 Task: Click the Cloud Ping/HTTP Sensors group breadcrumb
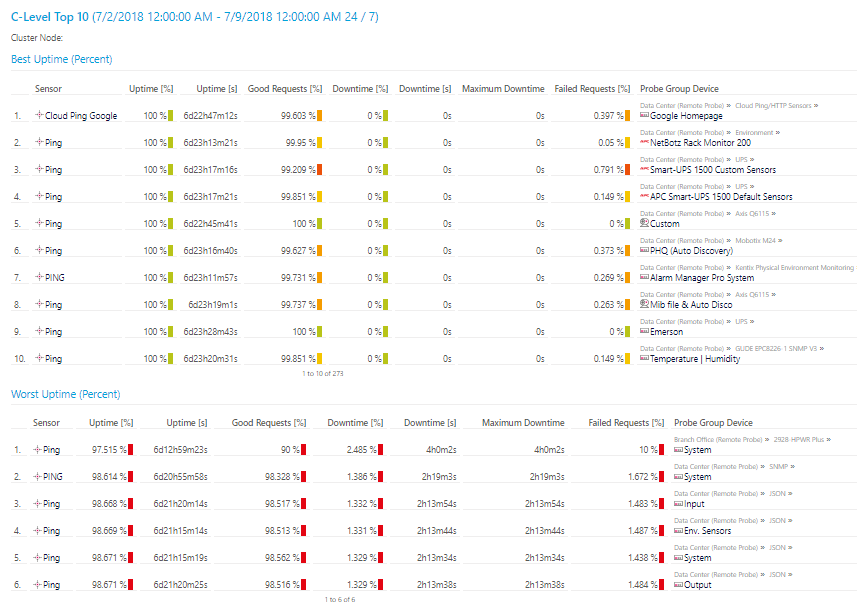pyautogui.click(x=773, y=106)
